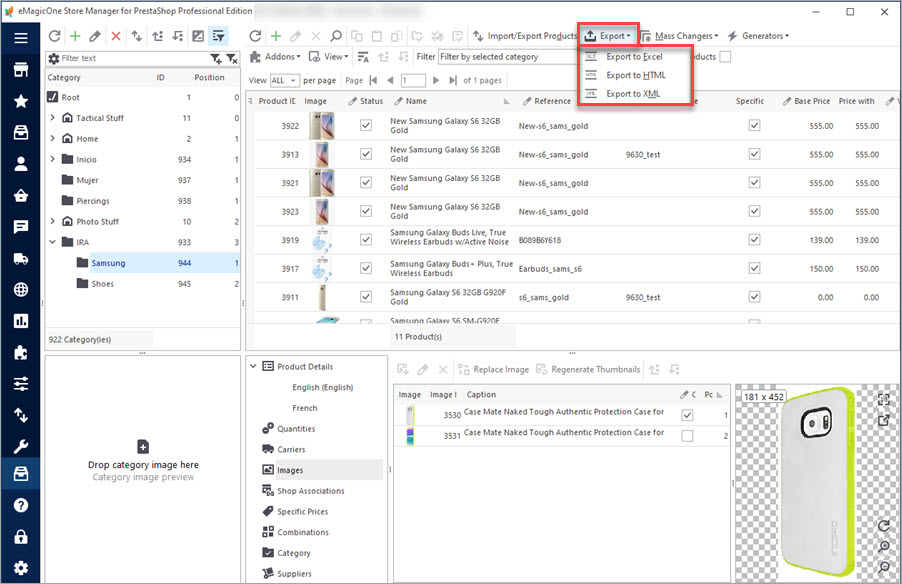
Task: Delete category with red X icon
Action: click(x=116, y=36)
